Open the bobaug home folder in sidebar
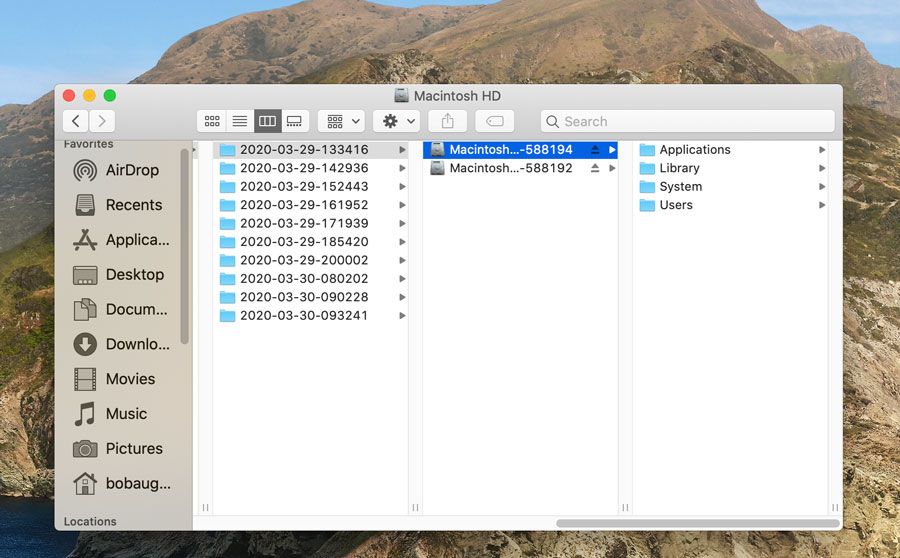This screenshot has height=558, width=900. coord(122,483)
